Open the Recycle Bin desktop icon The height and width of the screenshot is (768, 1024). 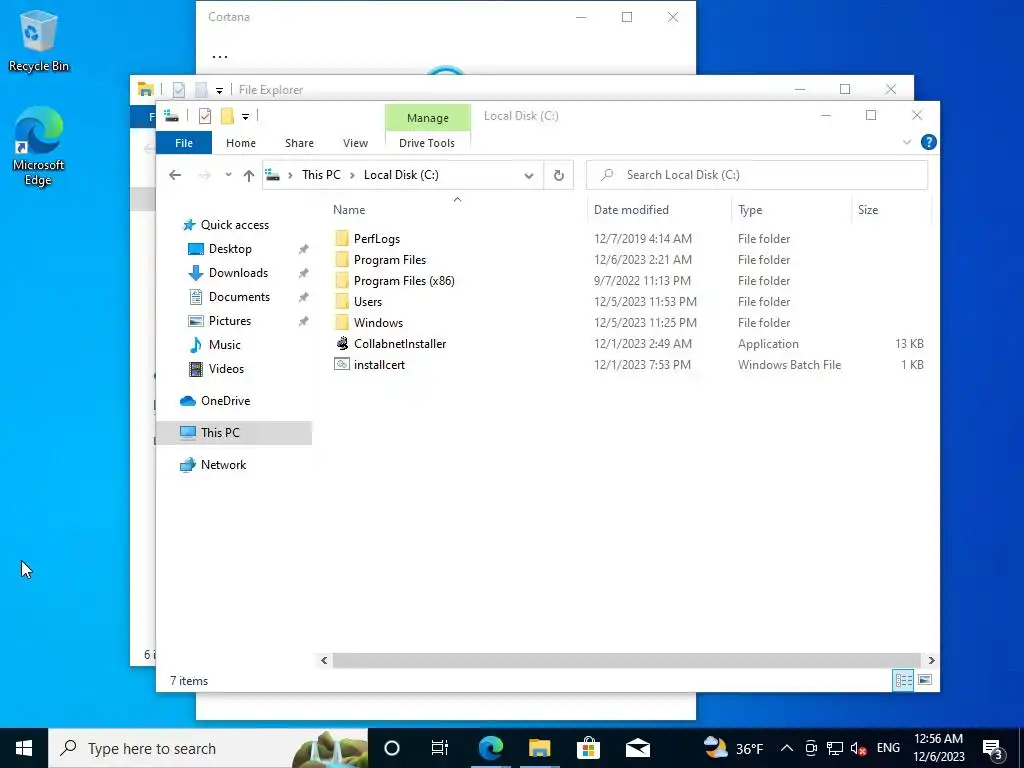(x=38, y=40)
